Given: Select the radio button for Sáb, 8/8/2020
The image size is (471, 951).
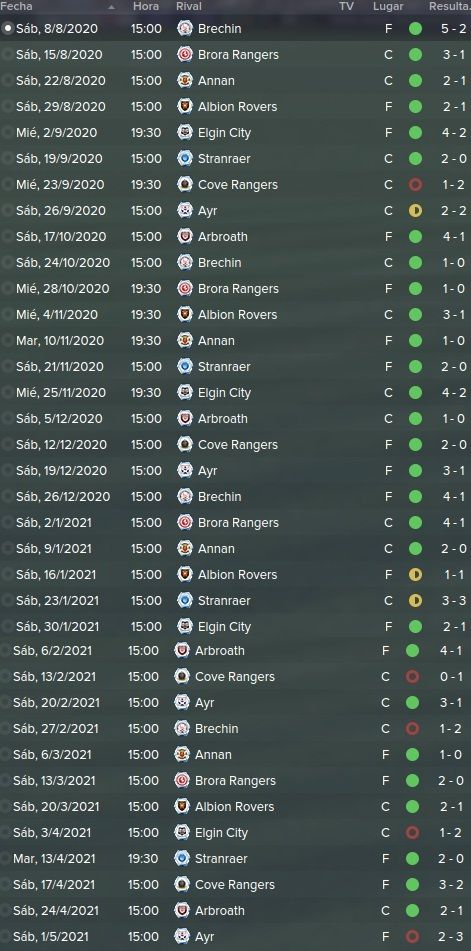Looking at the screenshot, I should pyautogui.click(x=7, y=29).
